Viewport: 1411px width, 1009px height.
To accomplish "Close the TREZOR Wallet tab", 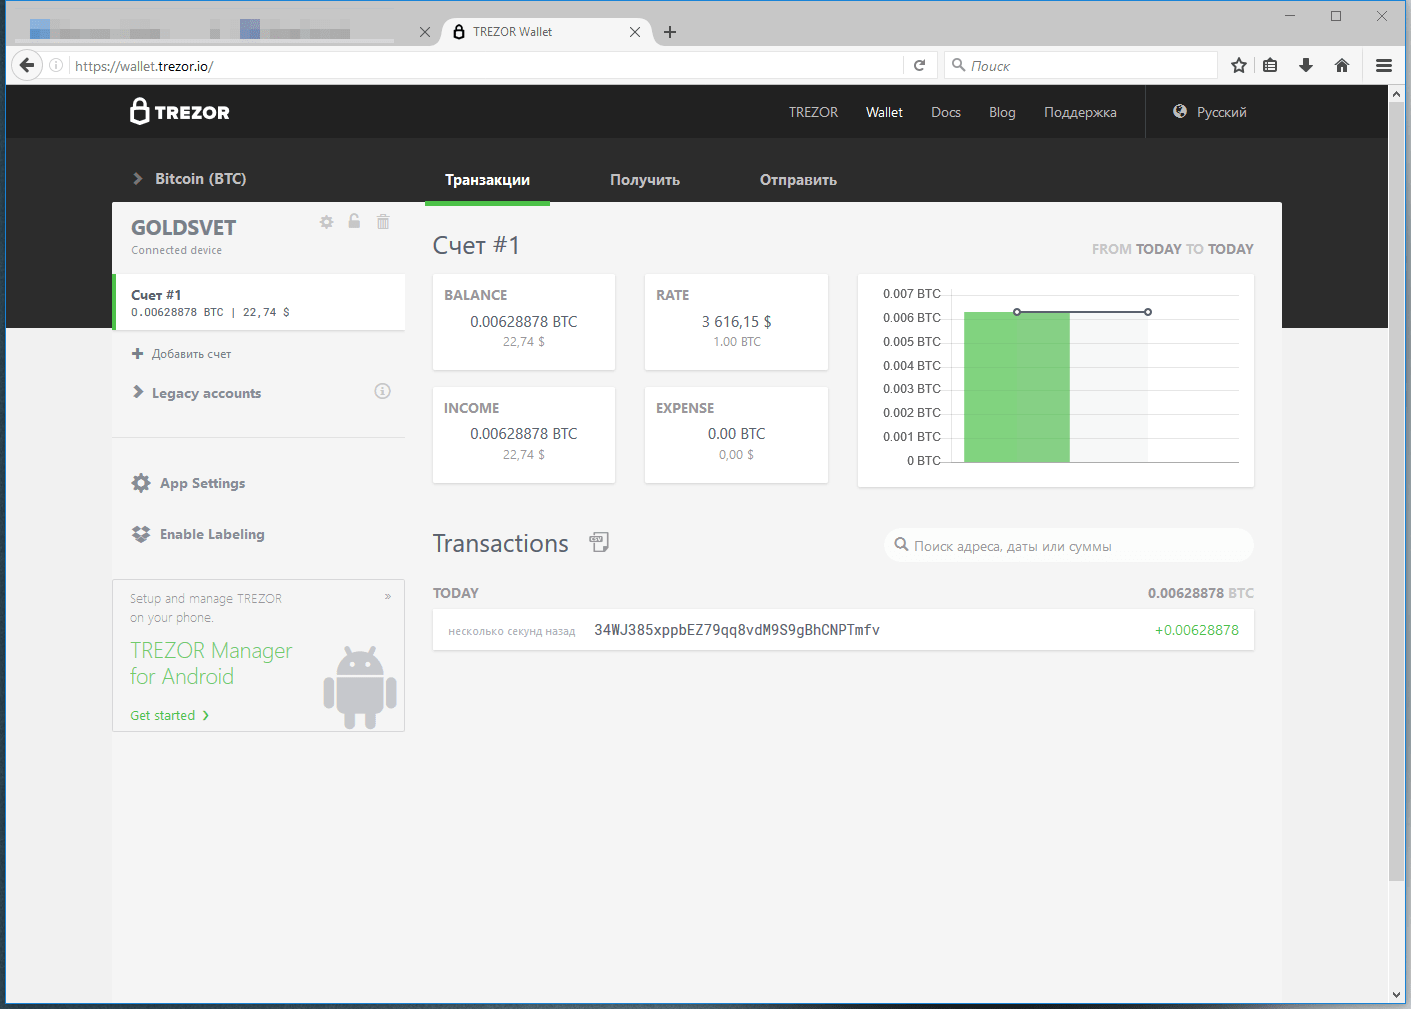I will coord(635,32).
